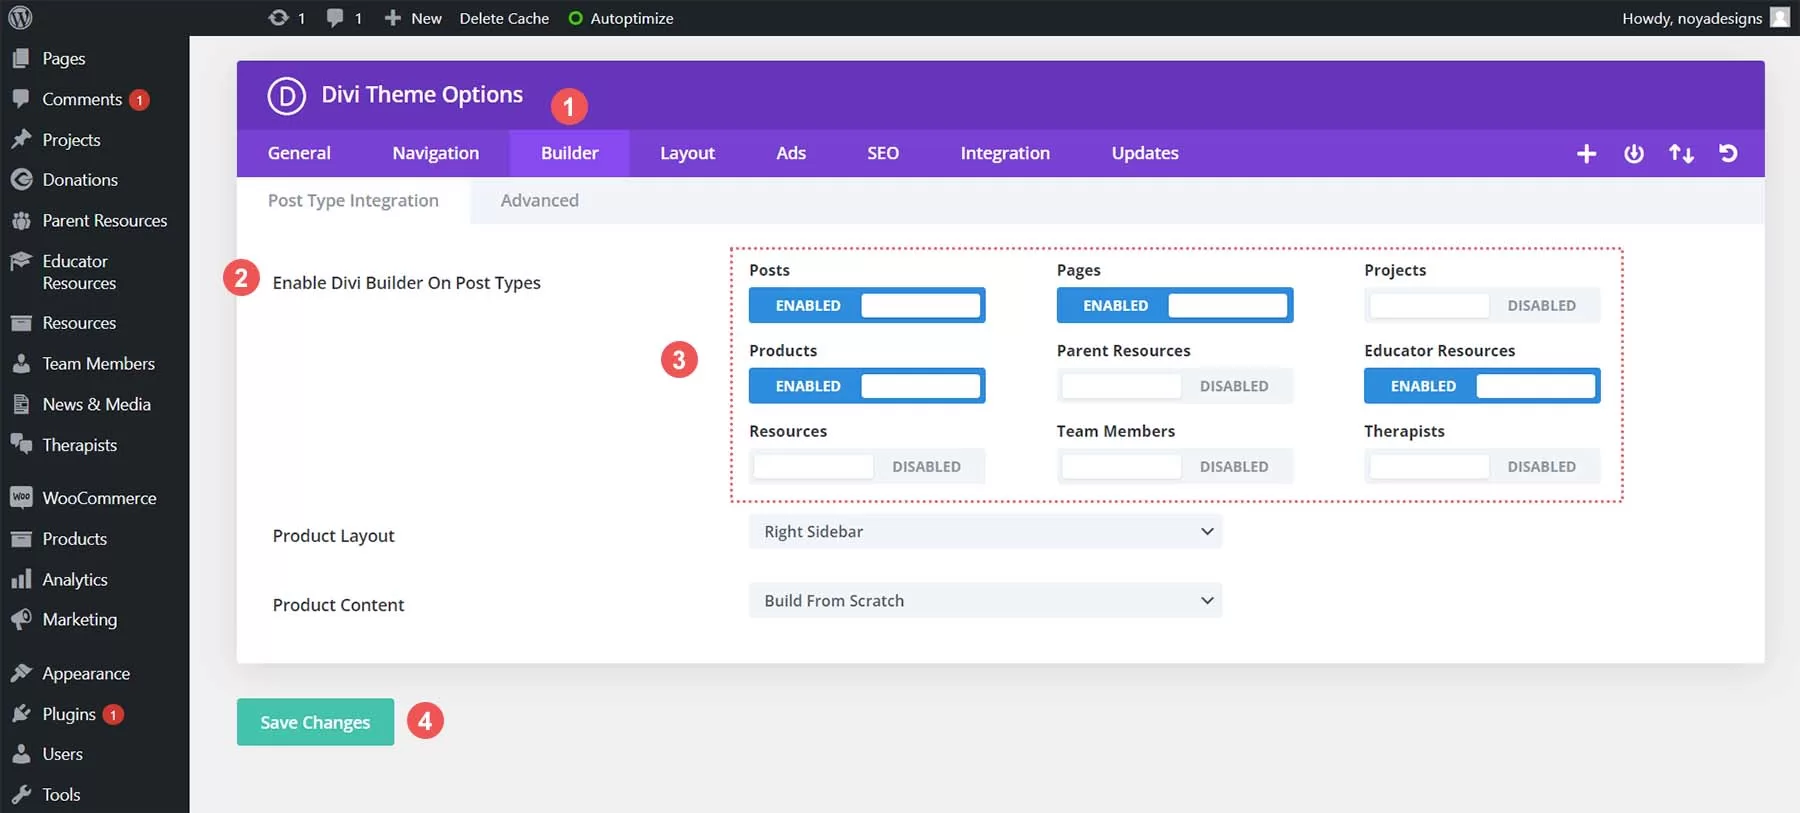Screen dimensions: 1800x813
Task: Enable Divi Builder on Projects toggle
Action: 1481,305
